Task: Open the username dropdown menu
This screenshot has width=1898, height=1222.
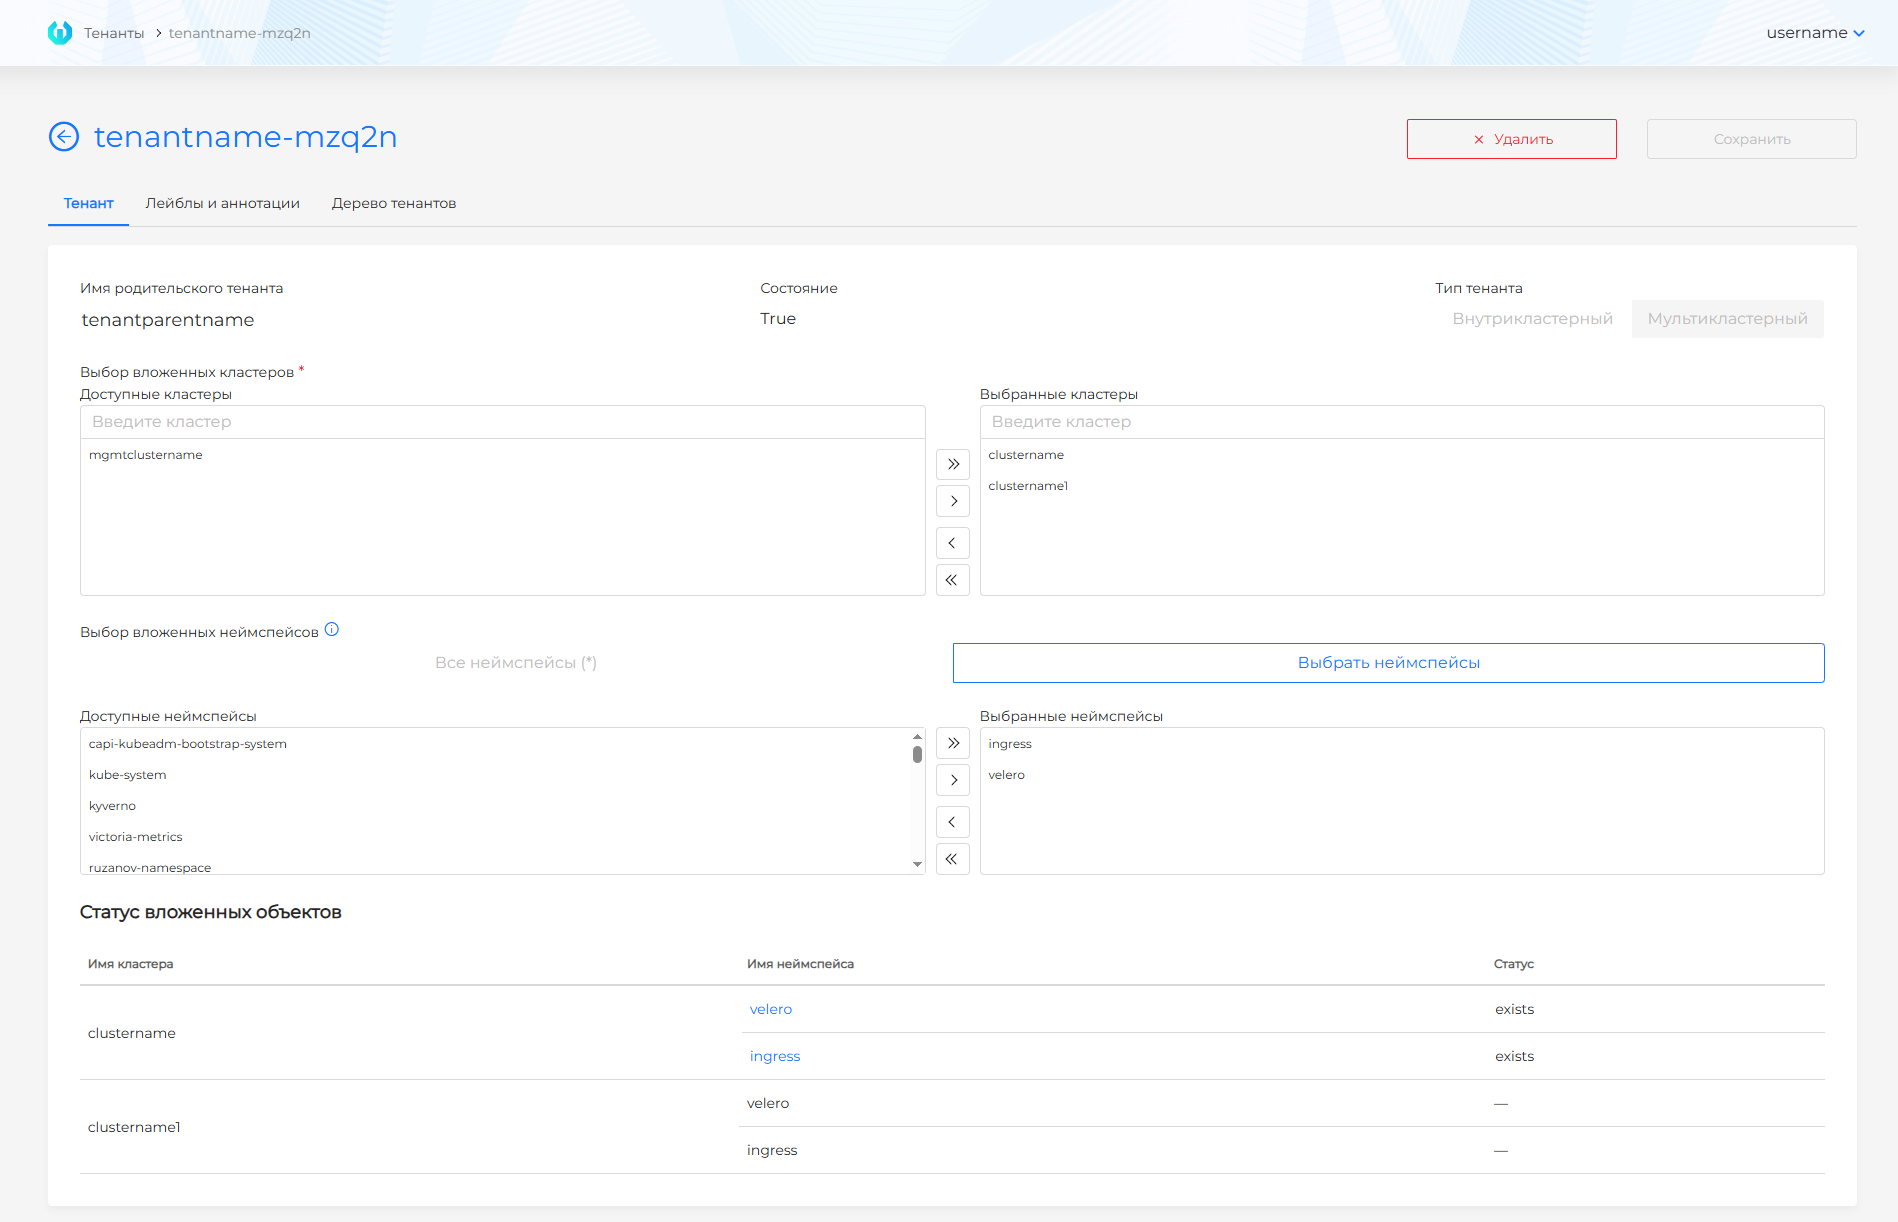Action: pos(1814,33)
